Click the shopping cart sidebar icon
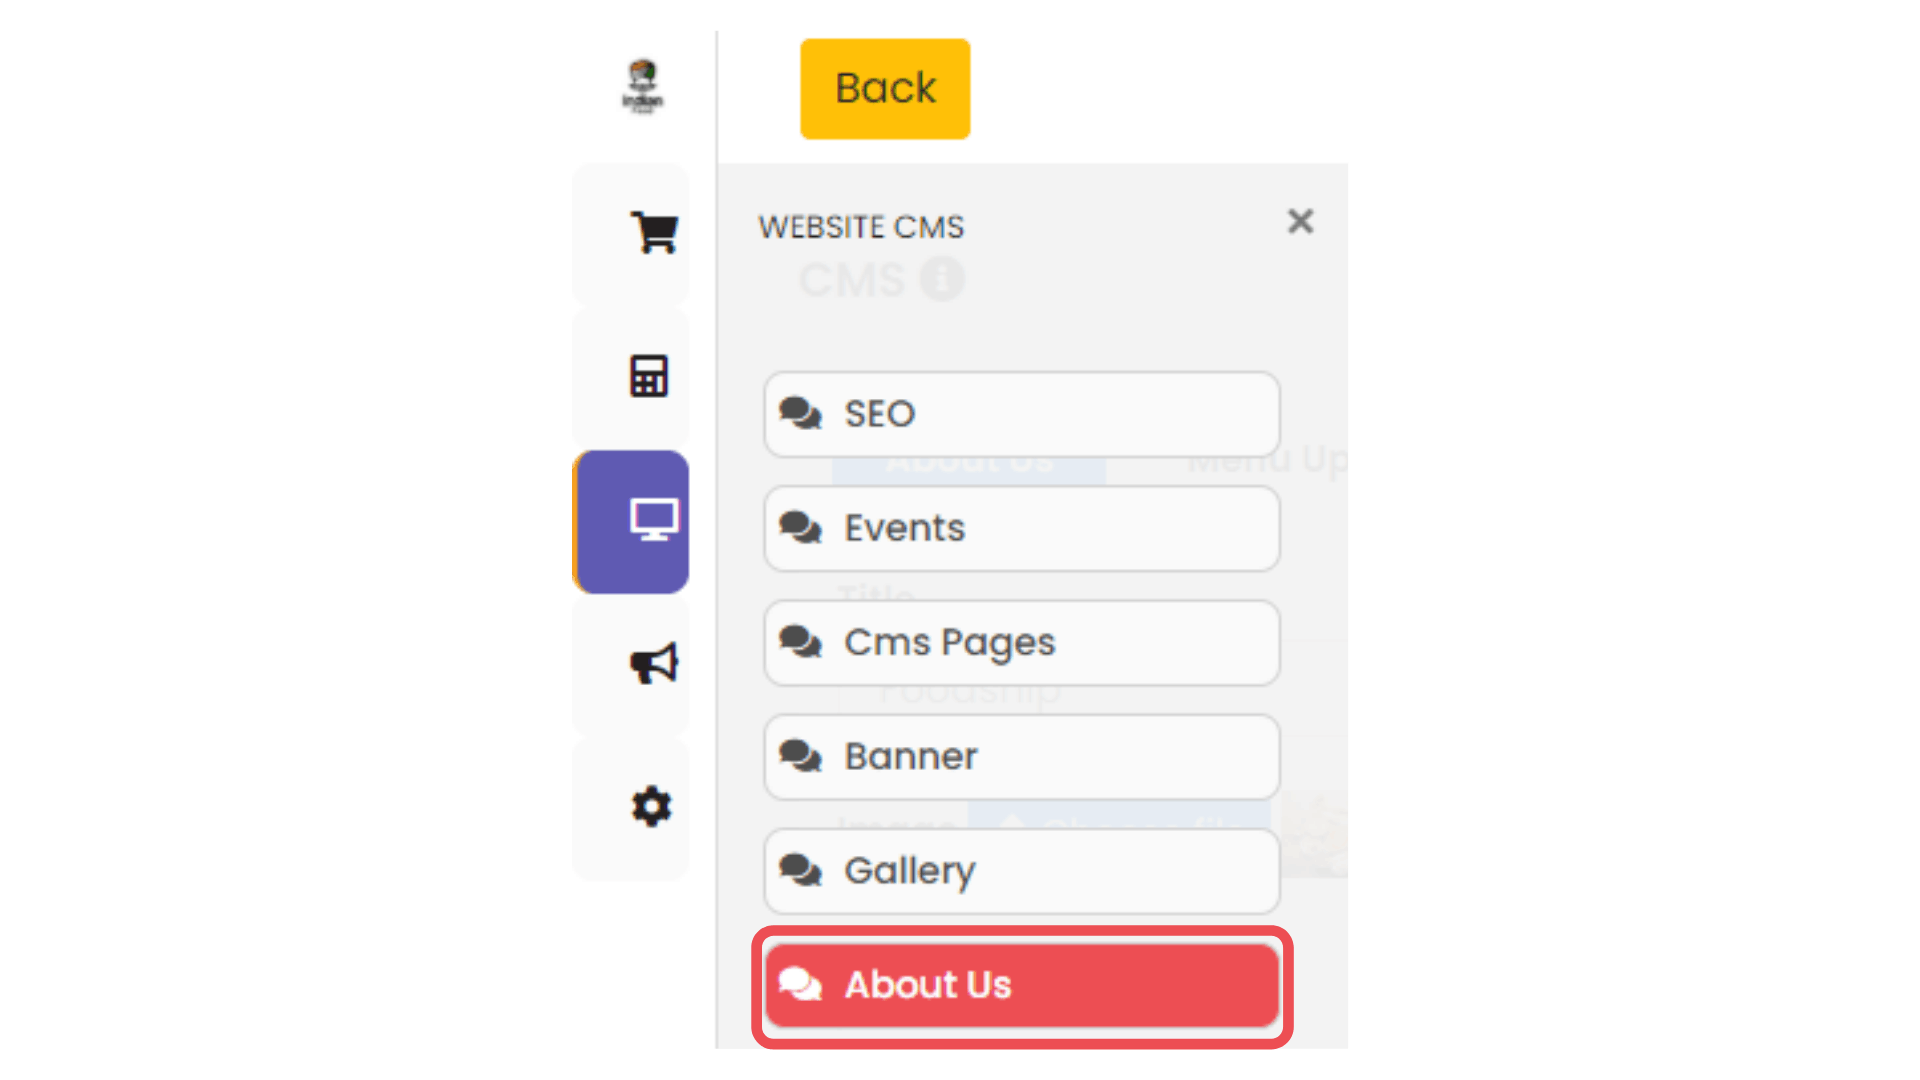1920x1080 pixels. point(654,233)
